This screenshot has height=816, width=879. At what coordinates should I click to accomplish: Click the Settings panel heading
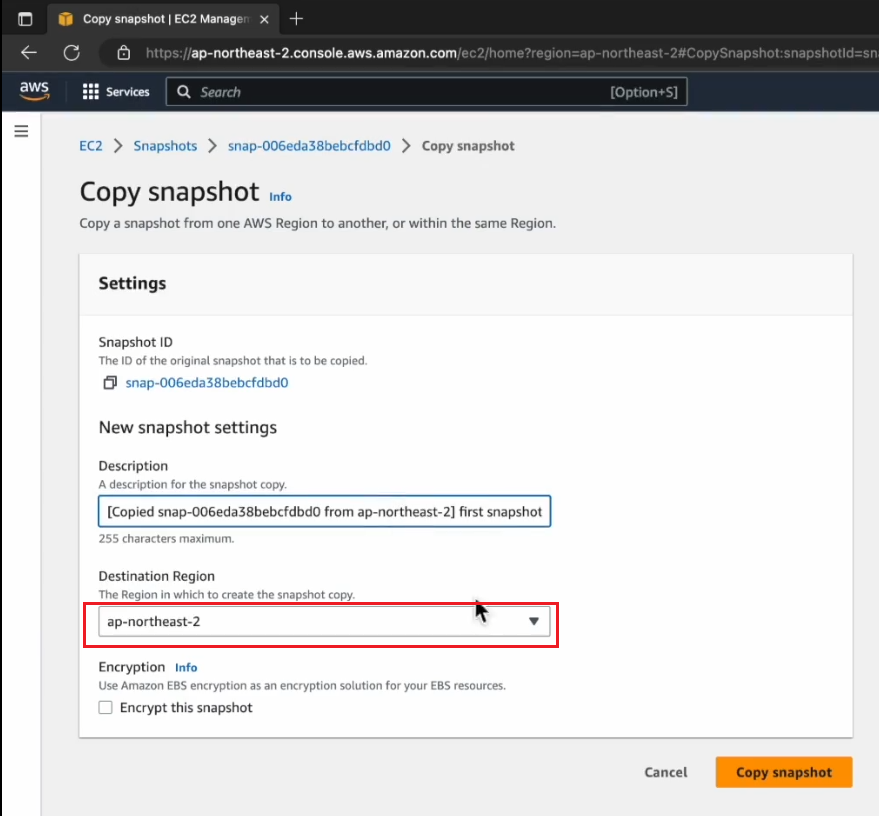coord(132,284)
